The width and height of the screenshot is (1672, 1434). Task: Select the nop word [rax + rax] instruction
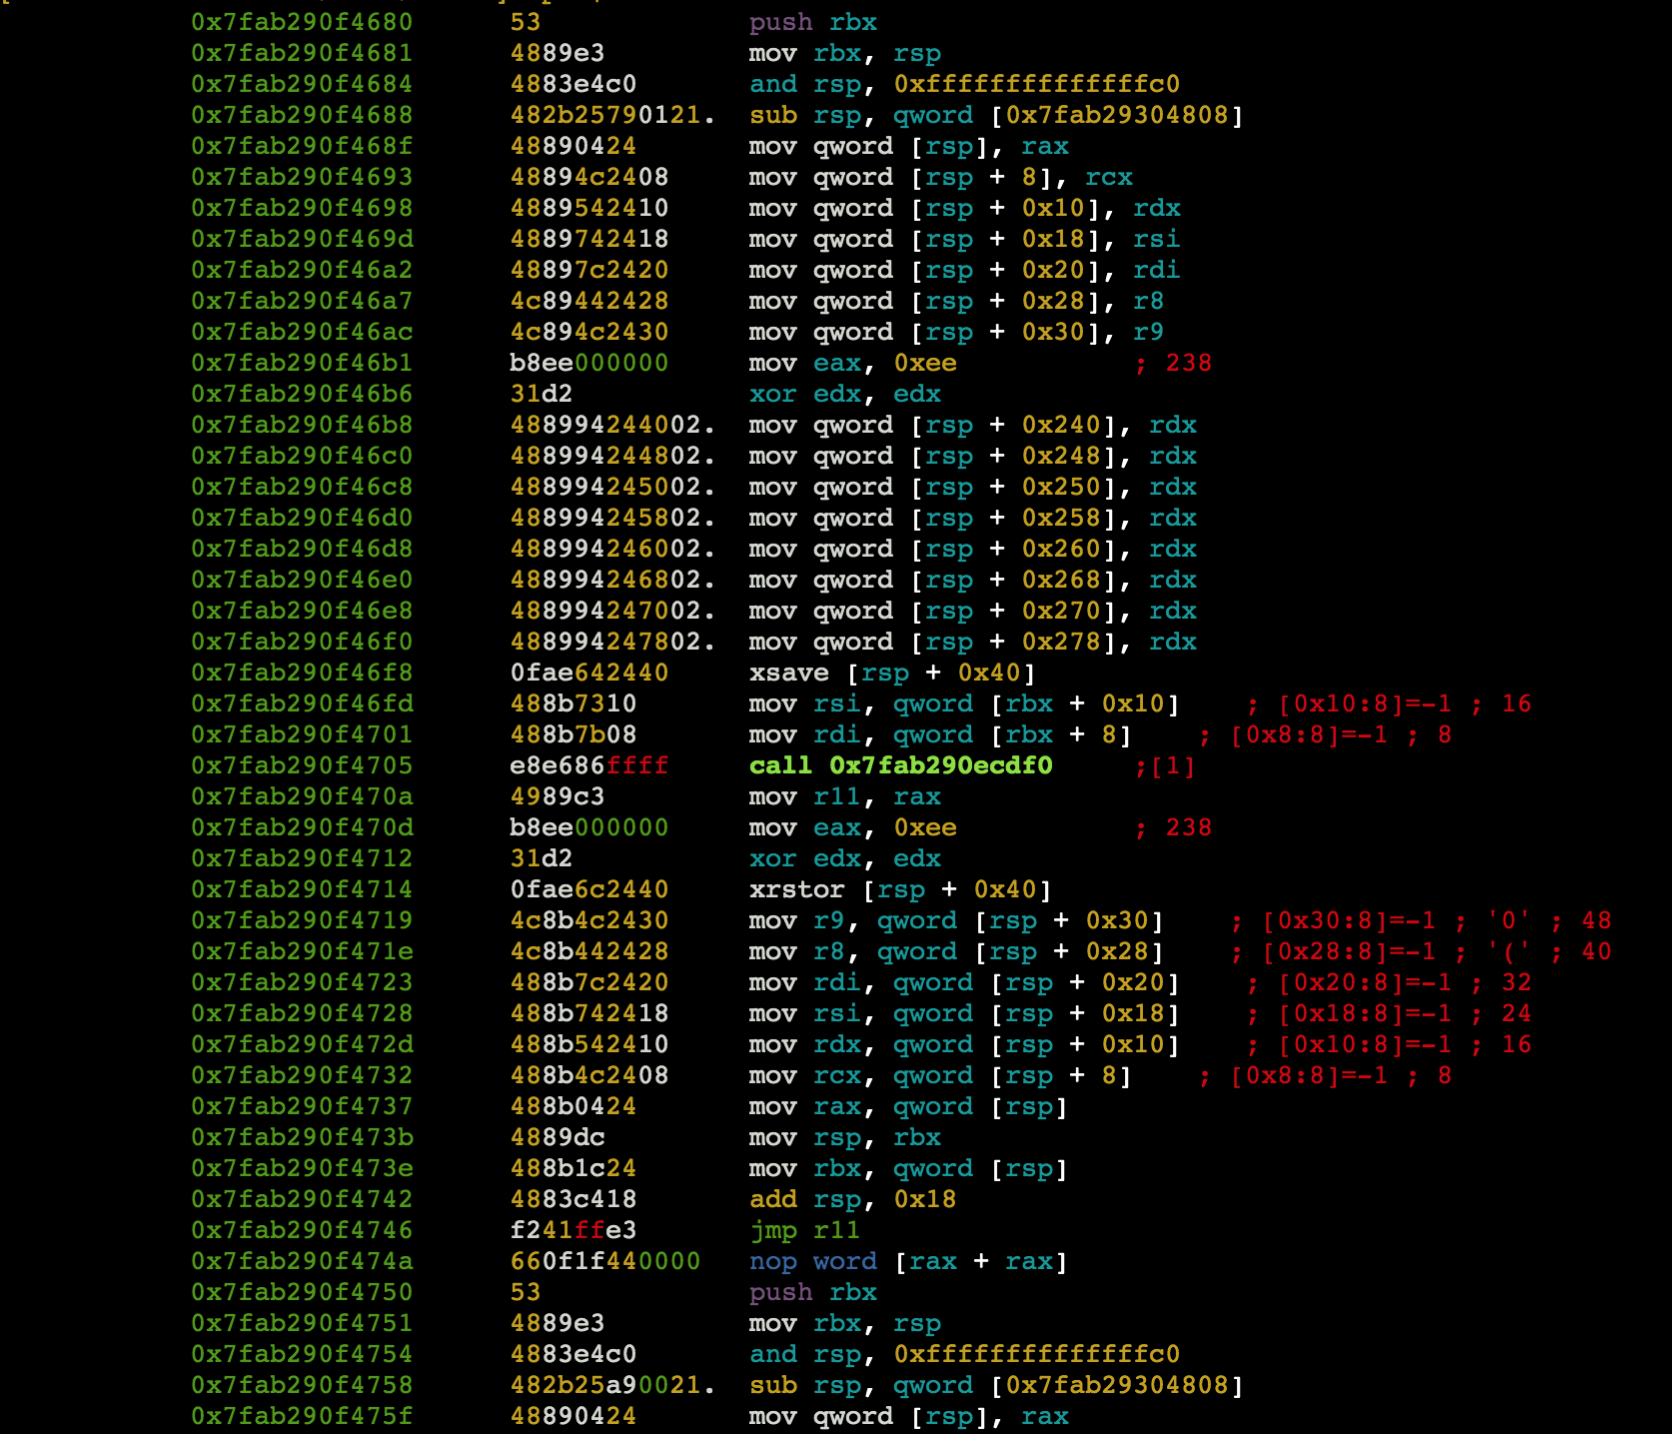coord(907,1261)
